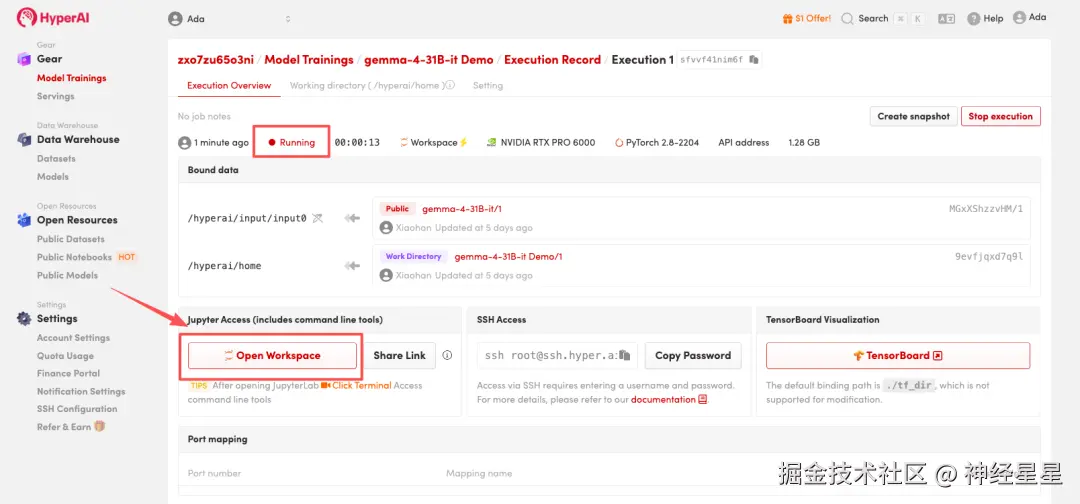Open Quota Usage page
This screenshot has height=504, width=1080.
click(x=65, y=356)
